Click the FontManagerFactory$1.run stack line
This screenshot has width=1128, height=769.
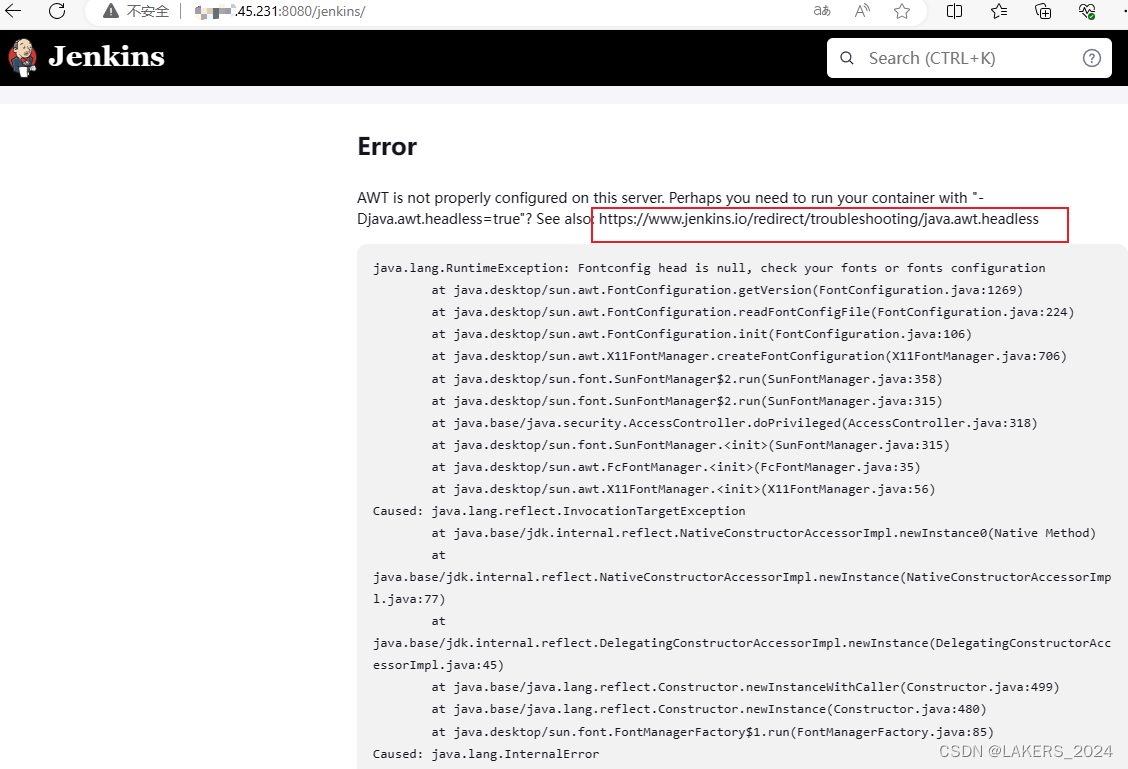[712, 732]
